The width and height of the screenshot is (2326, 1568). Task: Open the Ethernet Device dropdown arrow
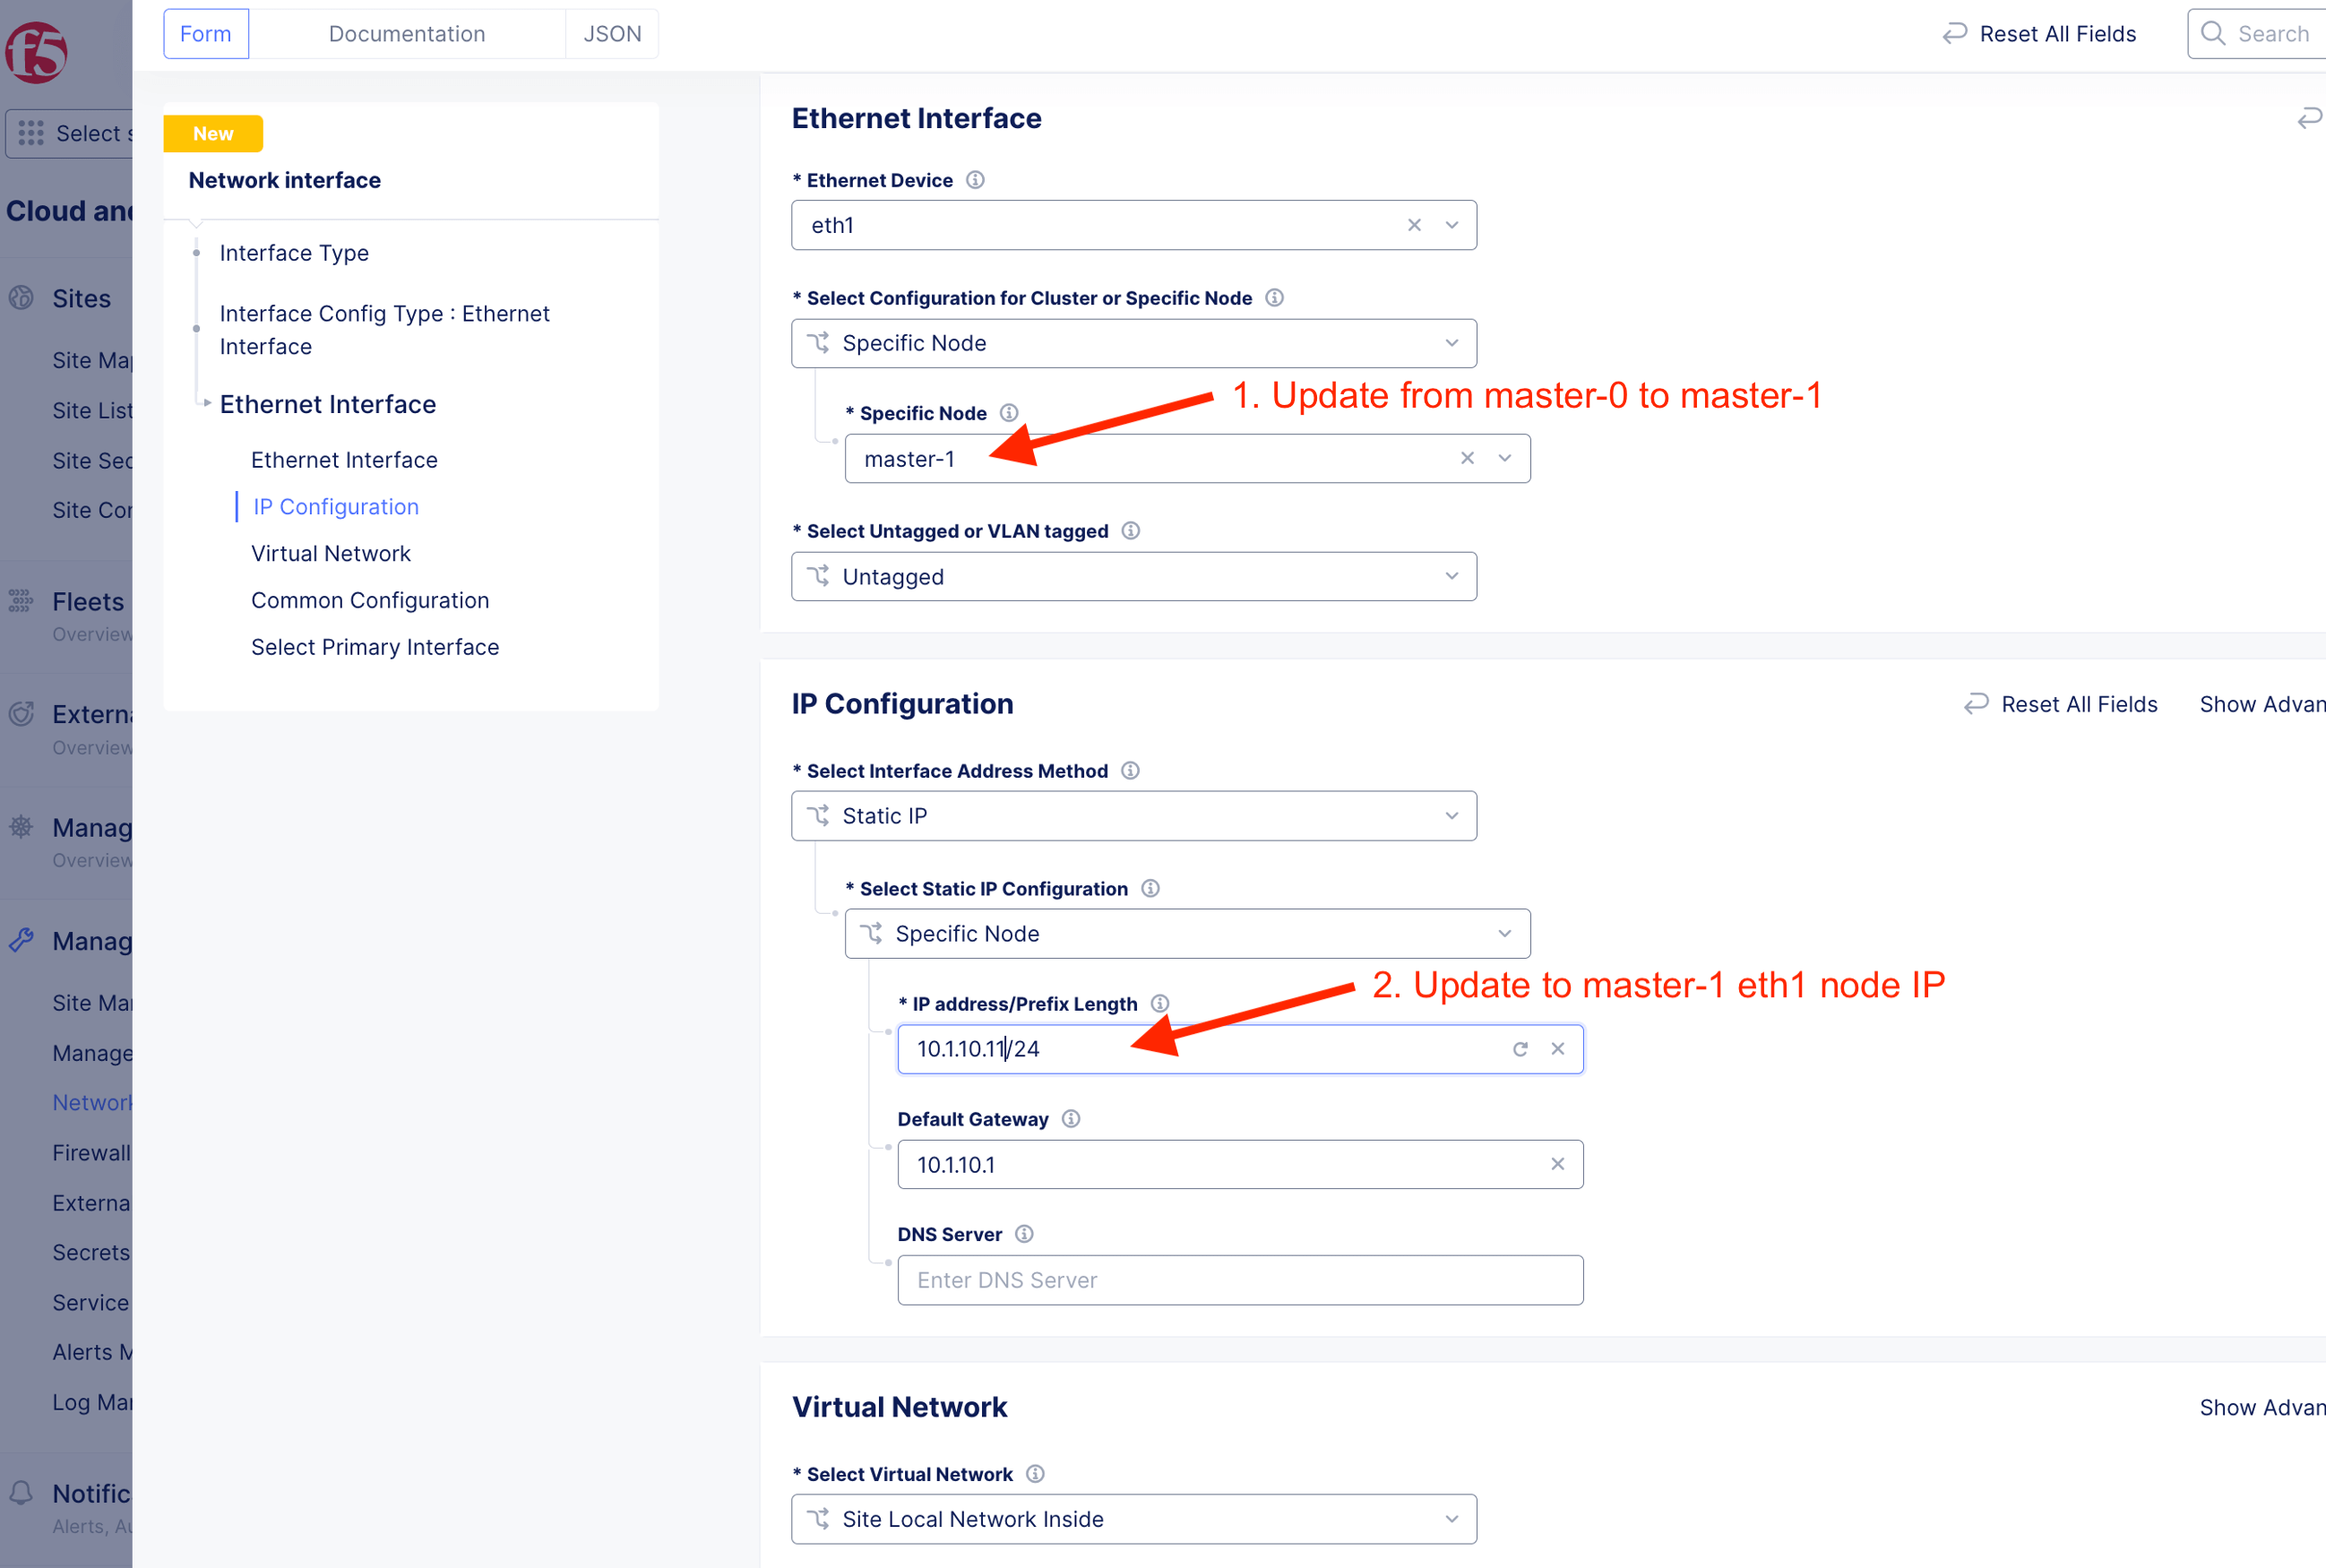tap(1452, 225)
